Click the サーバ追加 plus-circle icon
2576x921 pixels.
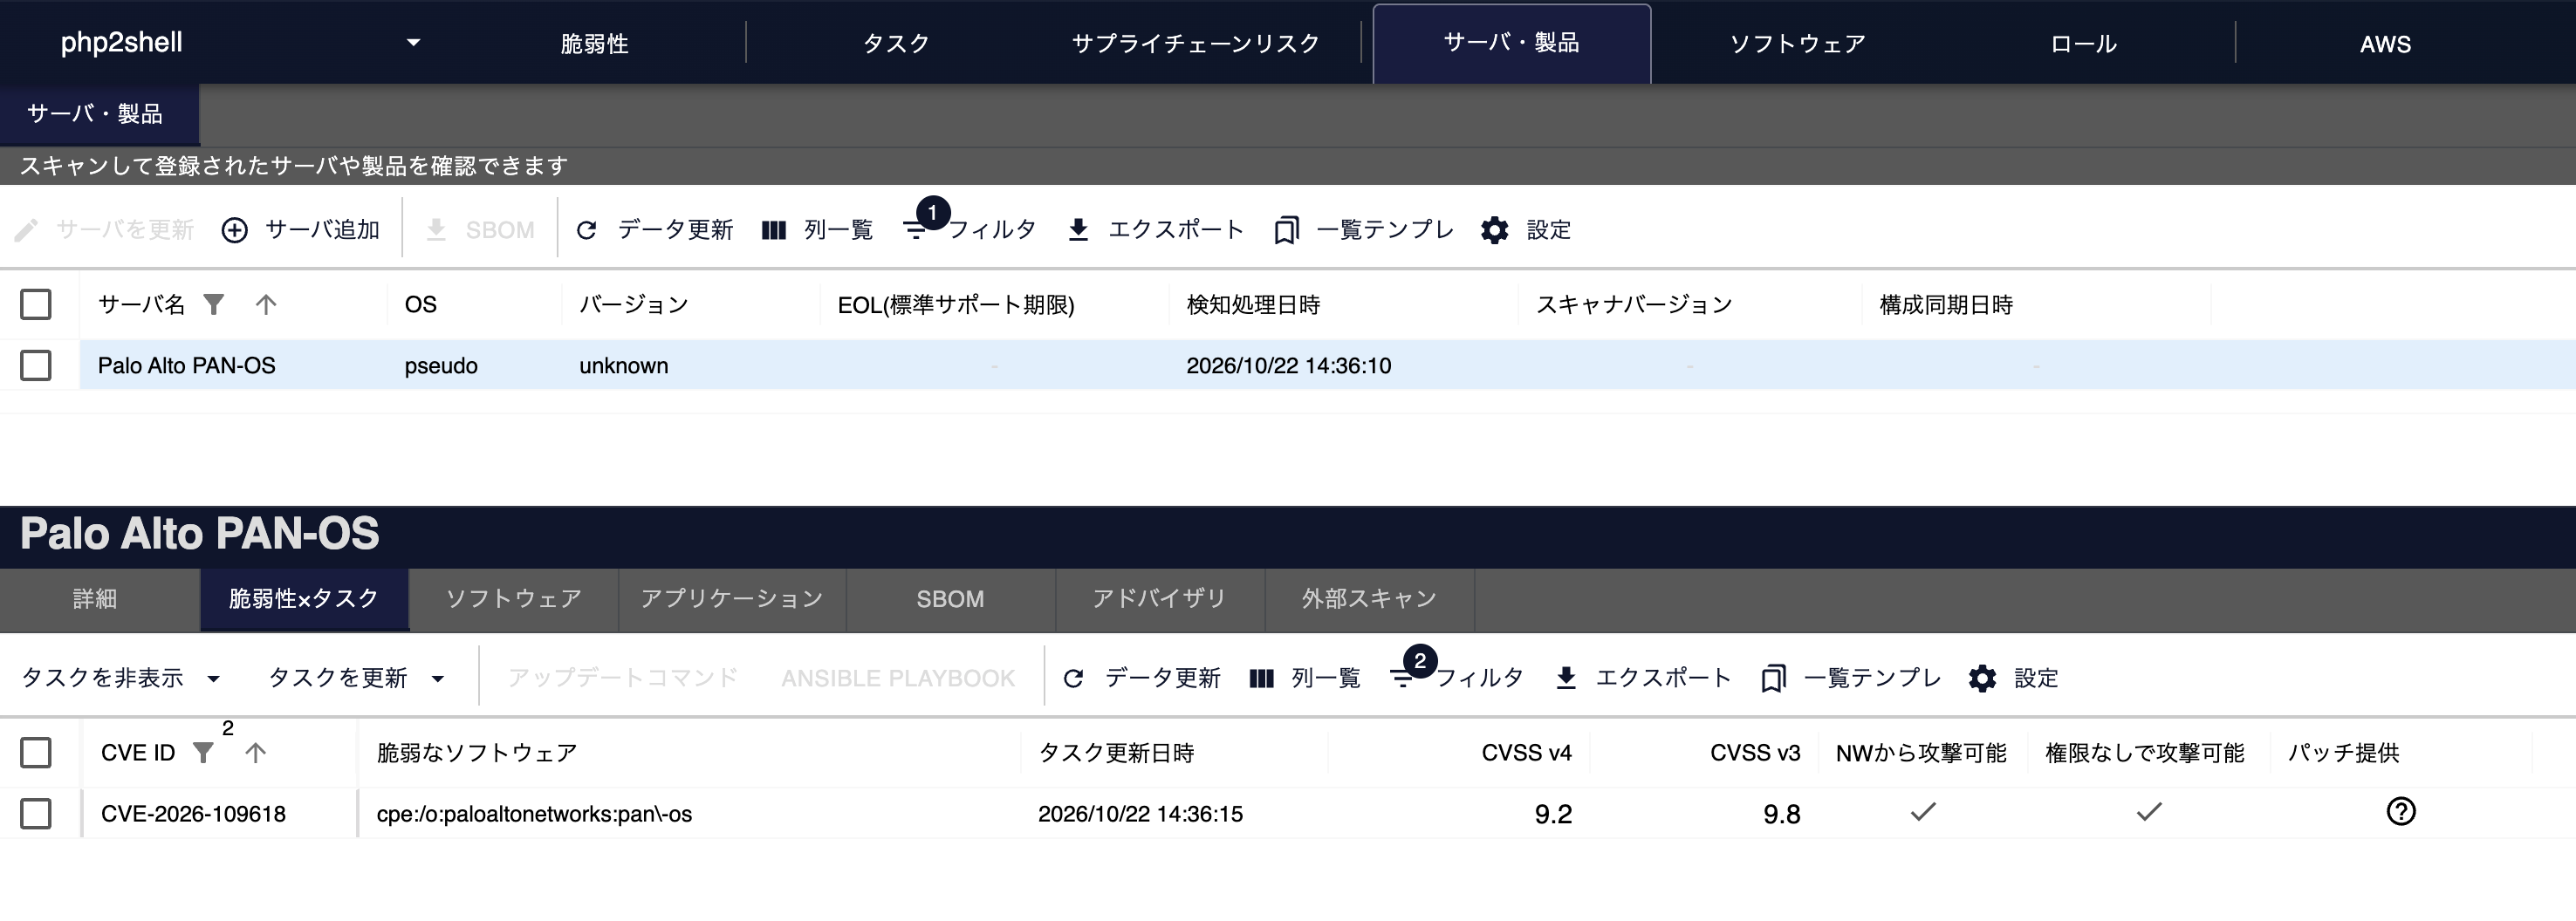point(234,230)
